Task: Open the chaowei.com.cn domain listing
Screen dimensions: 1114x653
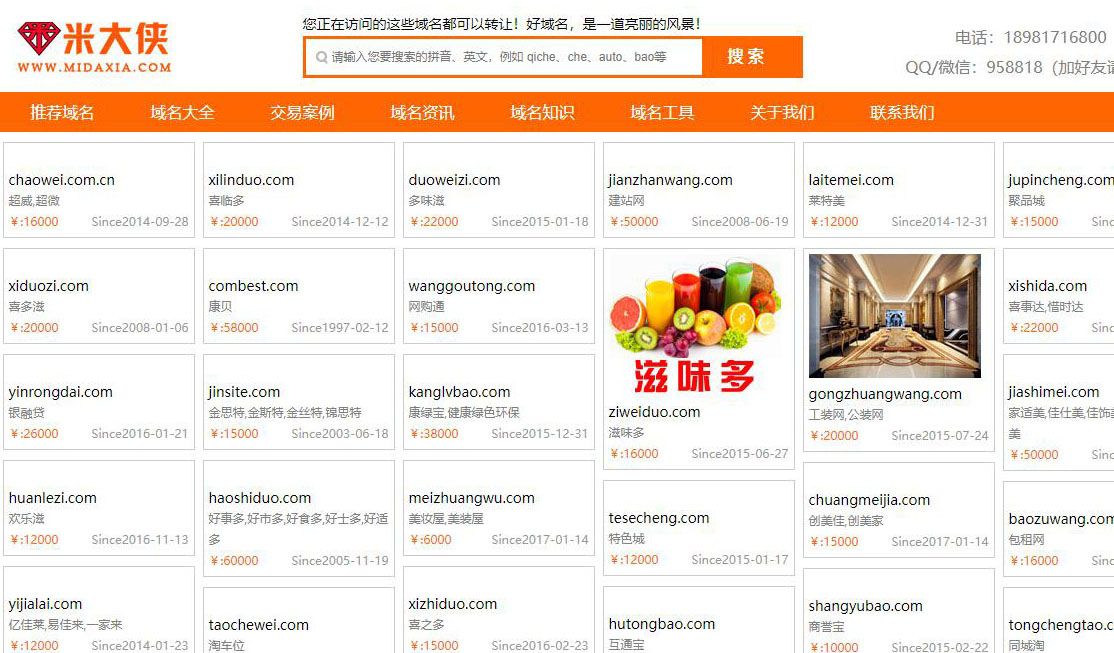Action: [62, 180]
